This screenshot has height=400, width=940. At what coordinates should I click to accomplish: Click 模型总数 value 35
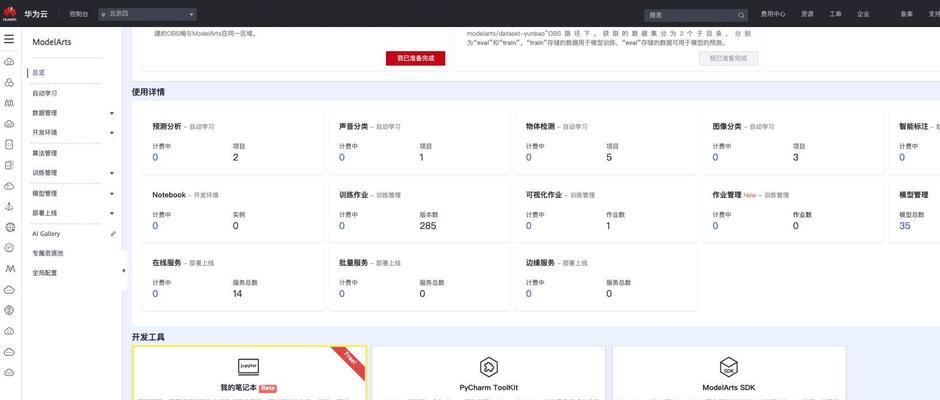(905, 226)
